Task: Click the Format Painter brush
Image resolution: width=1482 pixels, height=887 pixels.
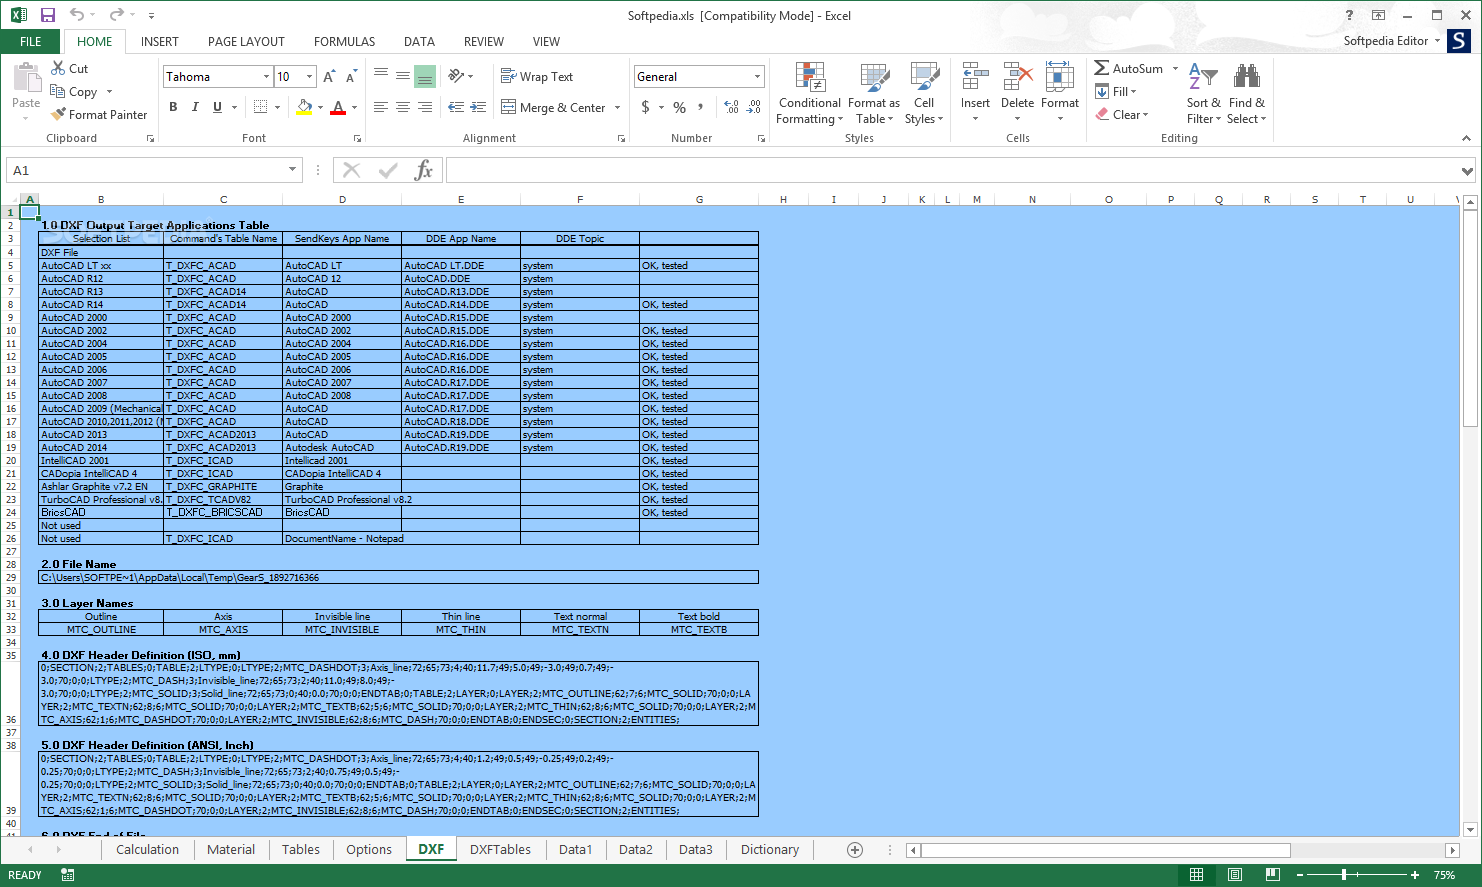Action: 59,114
